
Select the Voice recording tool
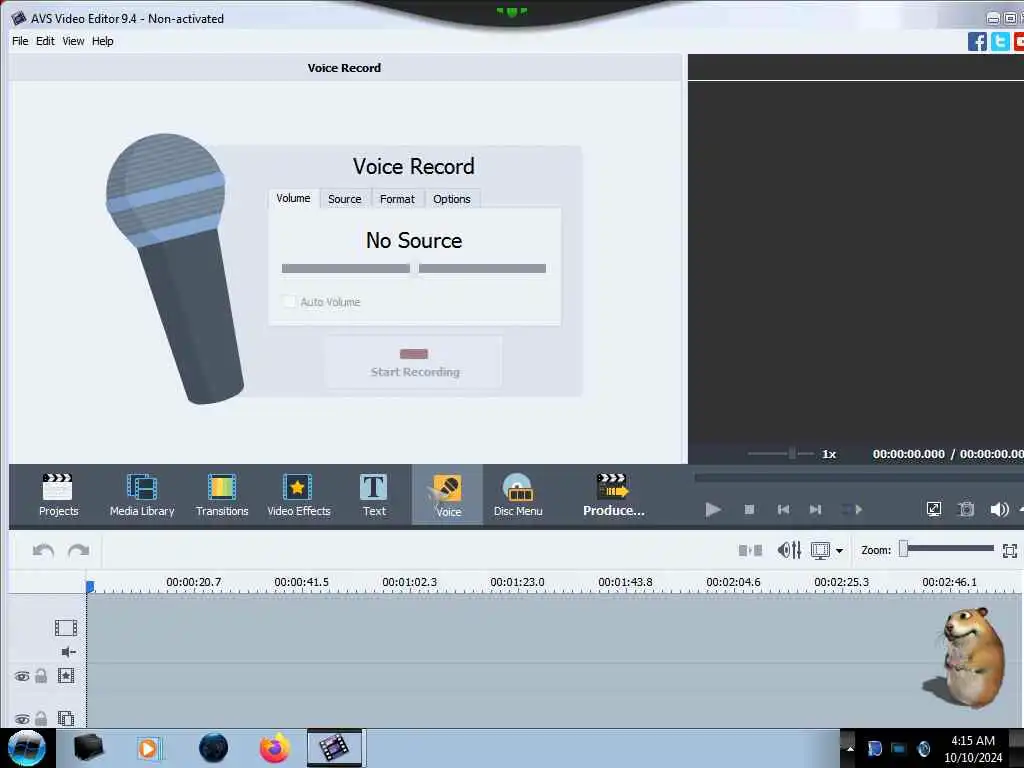pos(447,495)
